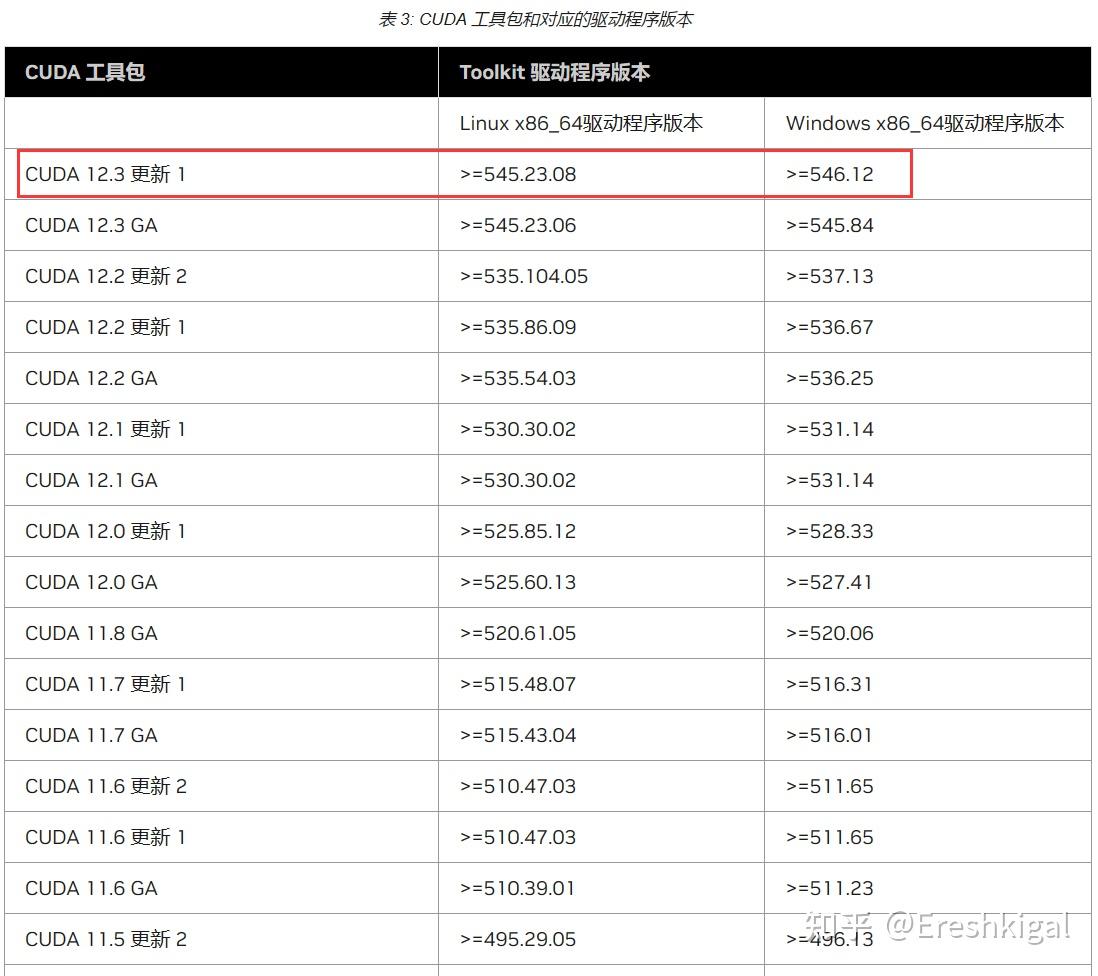Click the CUDA 工具包 column header

click(85, 72)
